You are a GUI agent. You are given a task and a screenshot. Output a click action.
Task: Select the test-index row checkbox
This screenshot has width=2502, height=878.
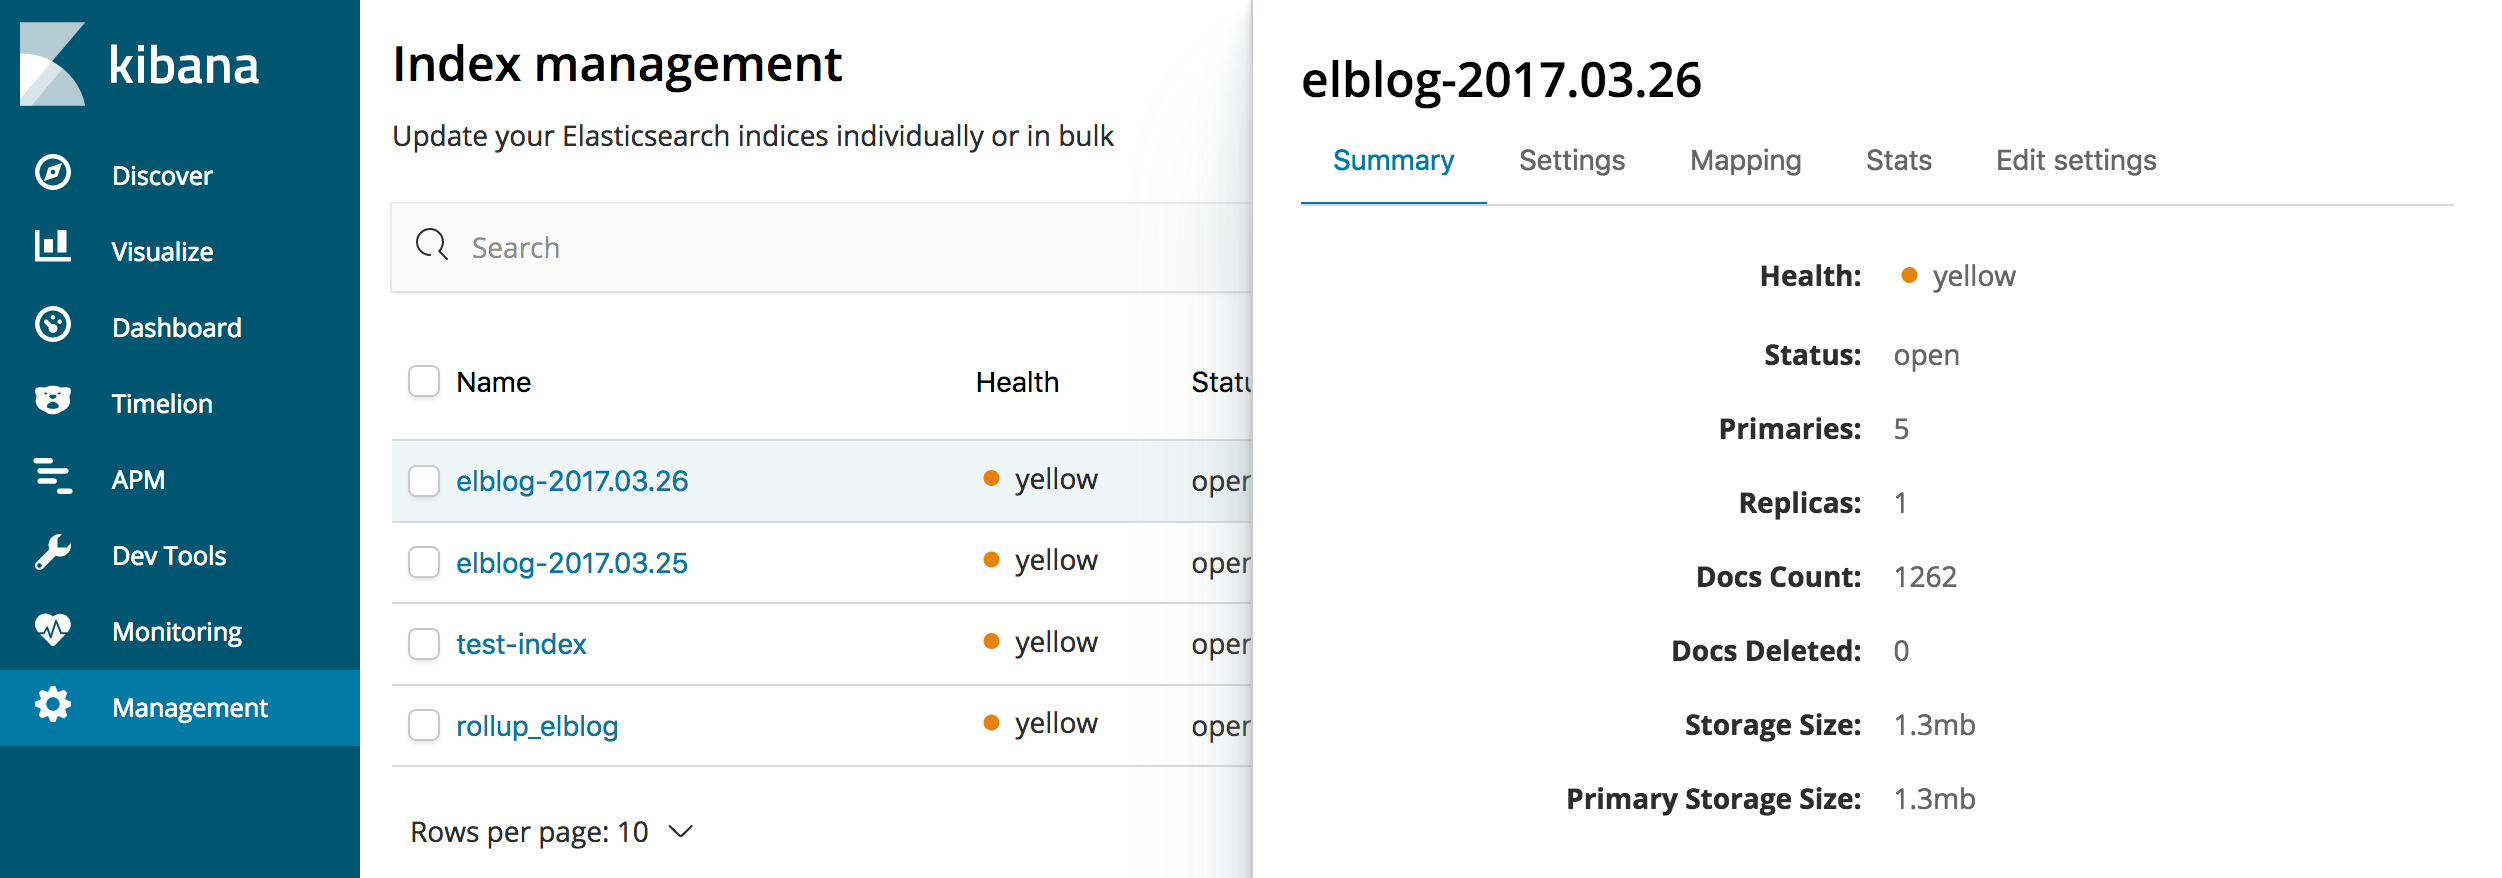click(424, 644)
